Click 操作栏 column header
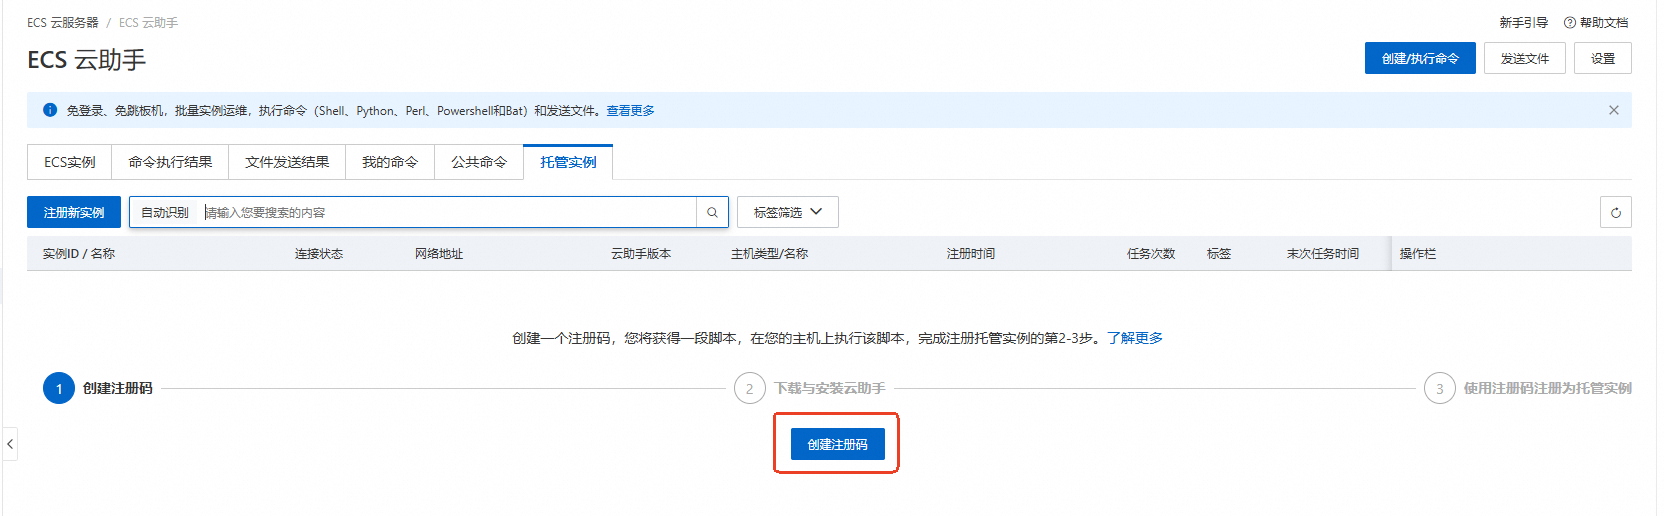The width and height of the screenshot is (1664, 516). click(1417, 254)
